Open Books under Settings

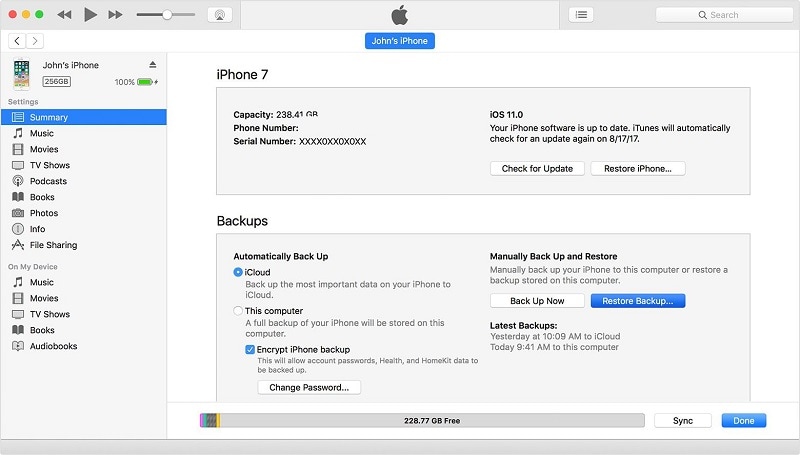tap(84, 197)
